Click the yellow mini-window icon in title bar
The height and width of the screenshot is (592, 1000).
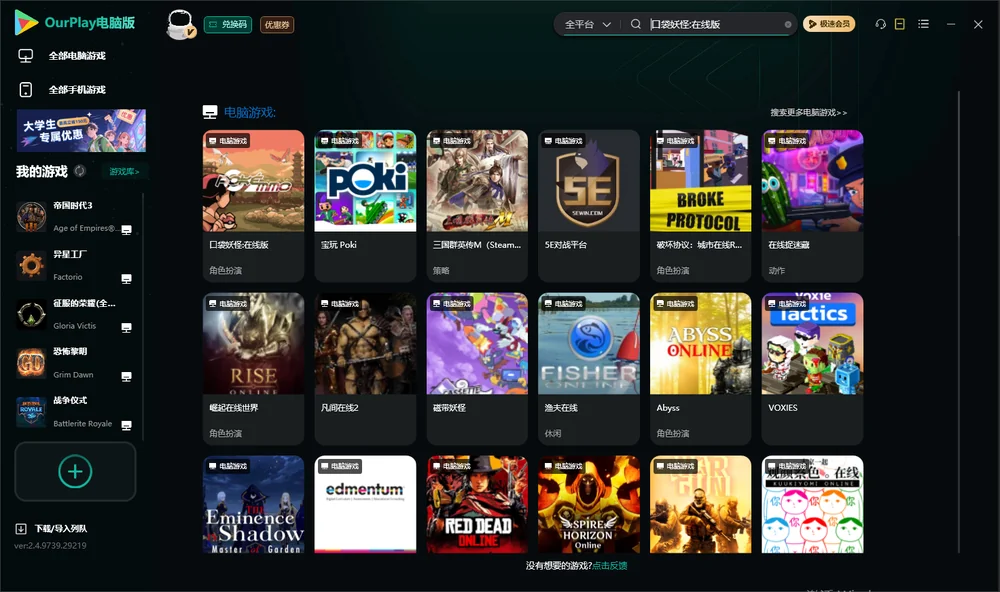(900, 24)
